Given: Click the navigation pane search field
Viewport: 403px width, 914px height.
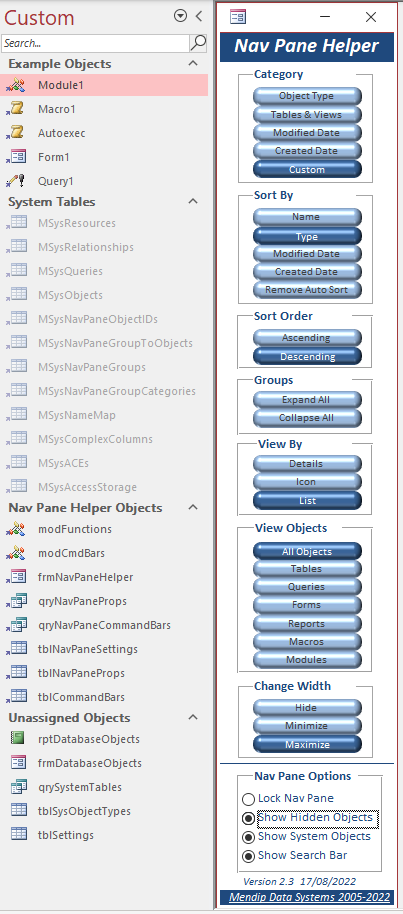Looking at the screenshot, I should [x=96, y=43].
